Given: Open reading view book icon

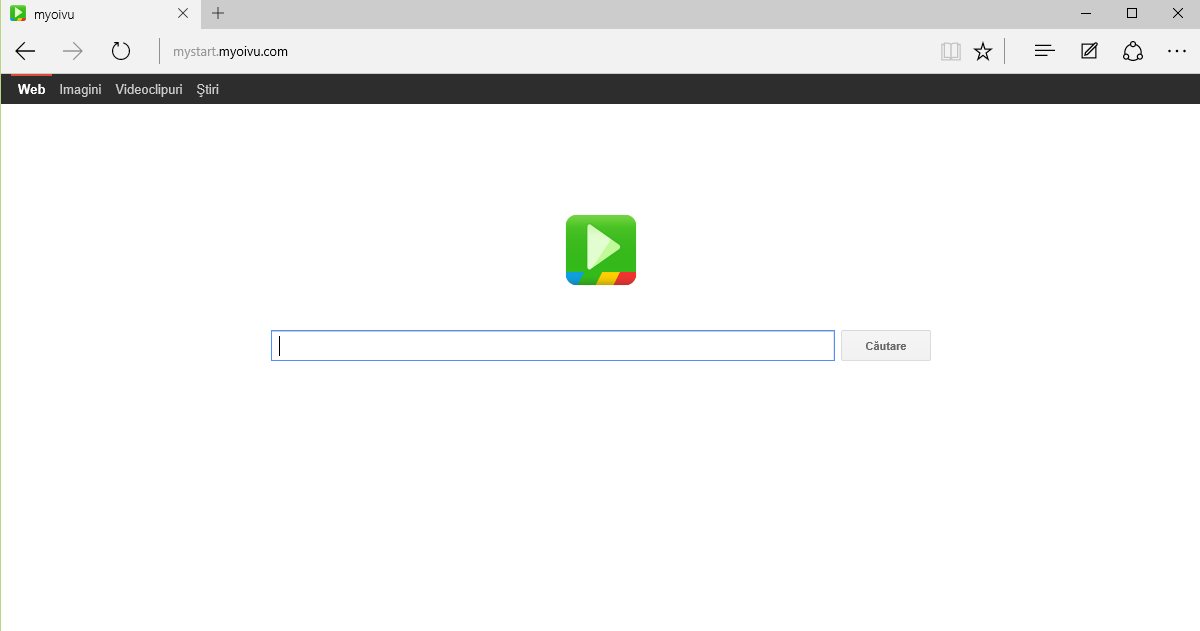Looking at the screenshot, I should coord(951,51).
